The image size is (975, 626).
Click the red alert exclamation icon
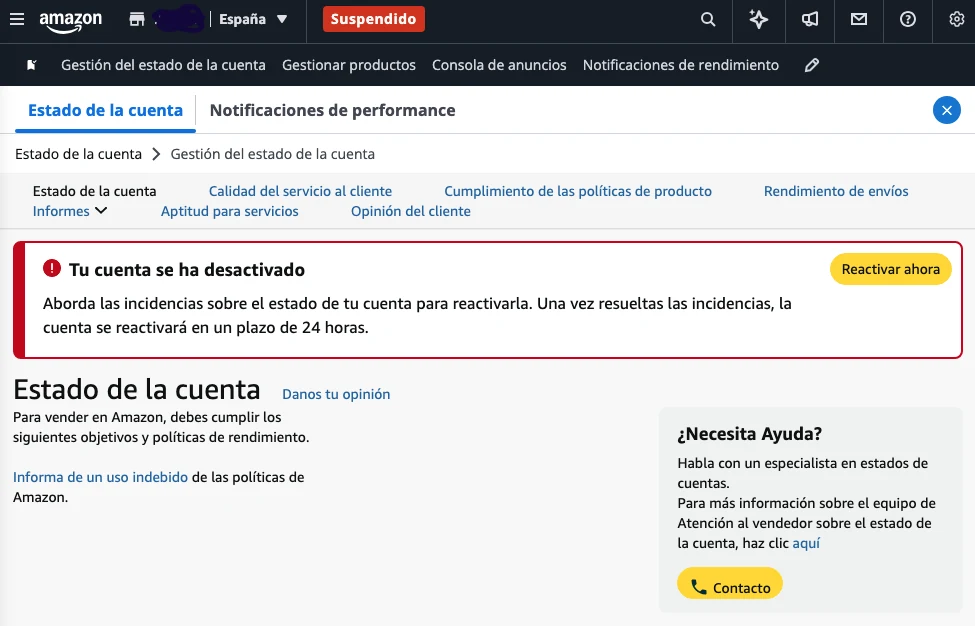[x=52, y=269]
